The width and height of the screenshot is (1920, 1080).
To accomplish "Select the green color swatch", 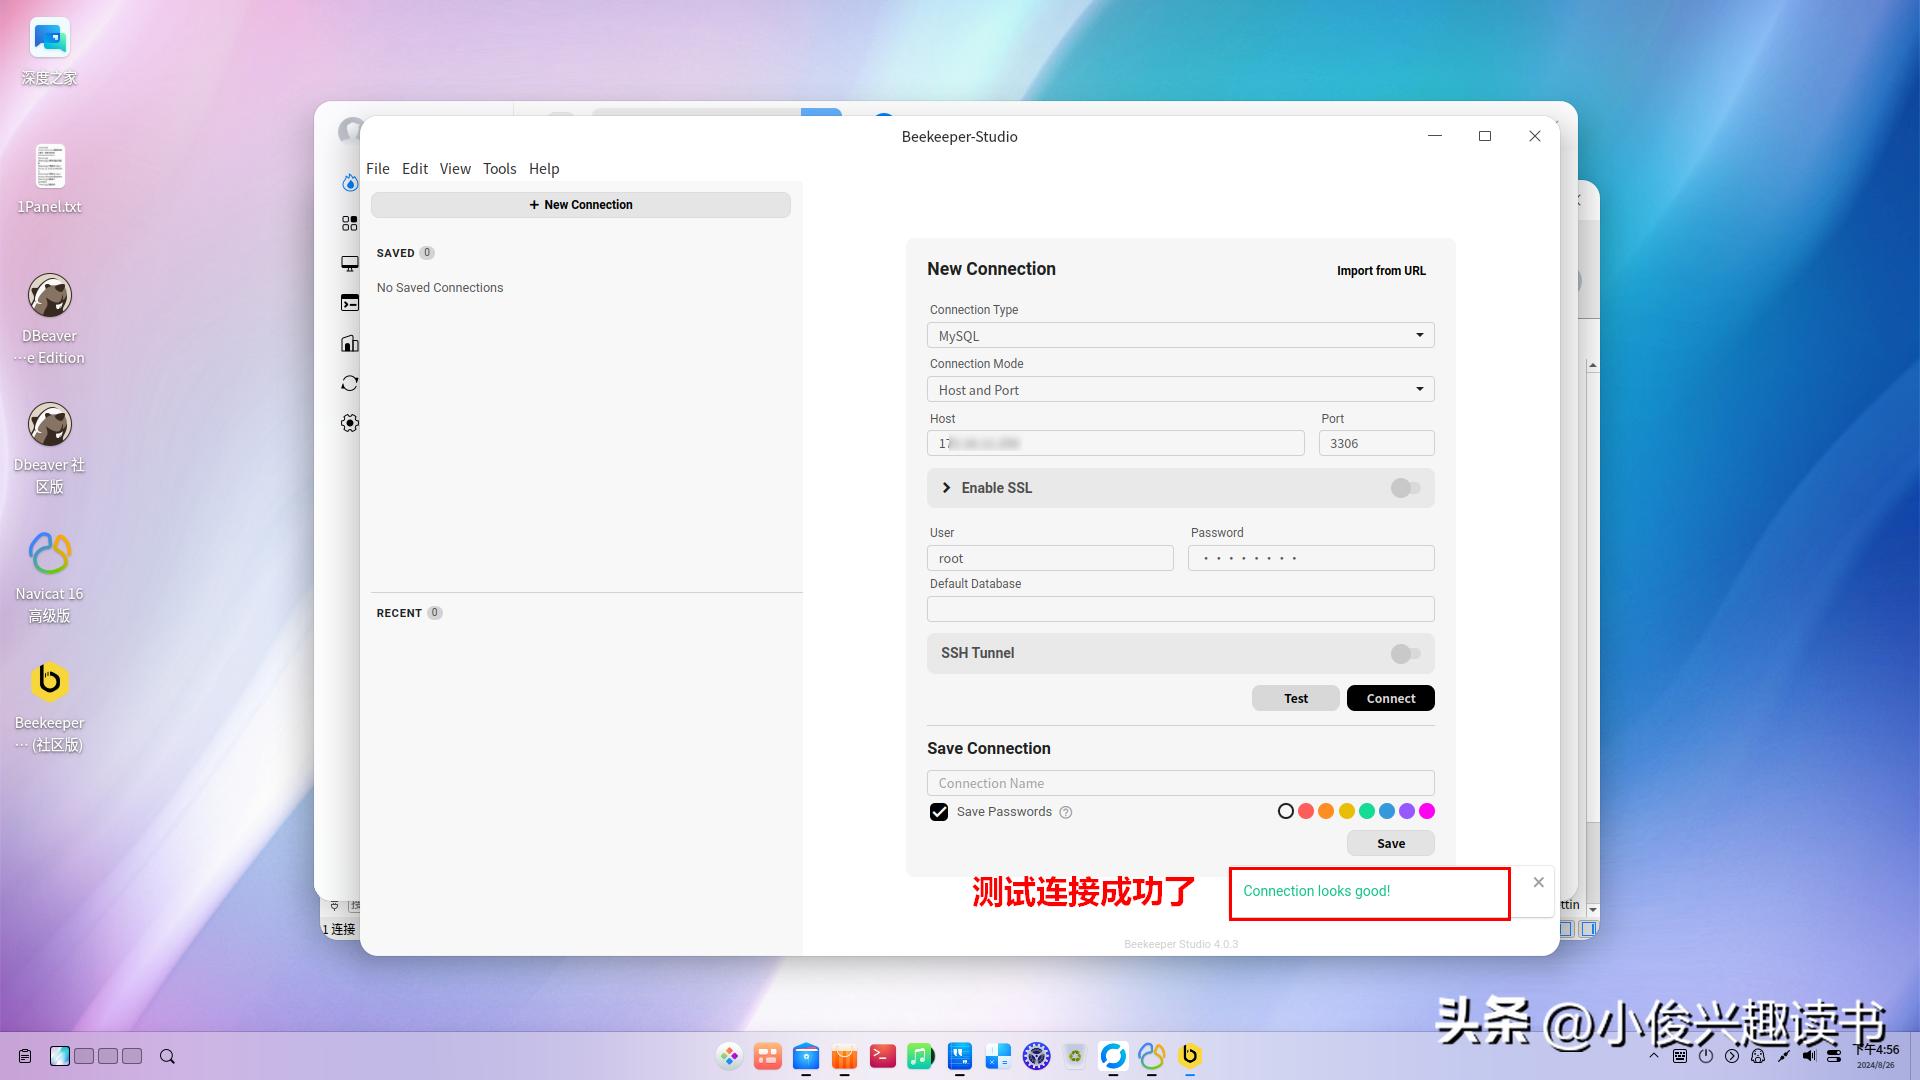I will pos(1367,811).
